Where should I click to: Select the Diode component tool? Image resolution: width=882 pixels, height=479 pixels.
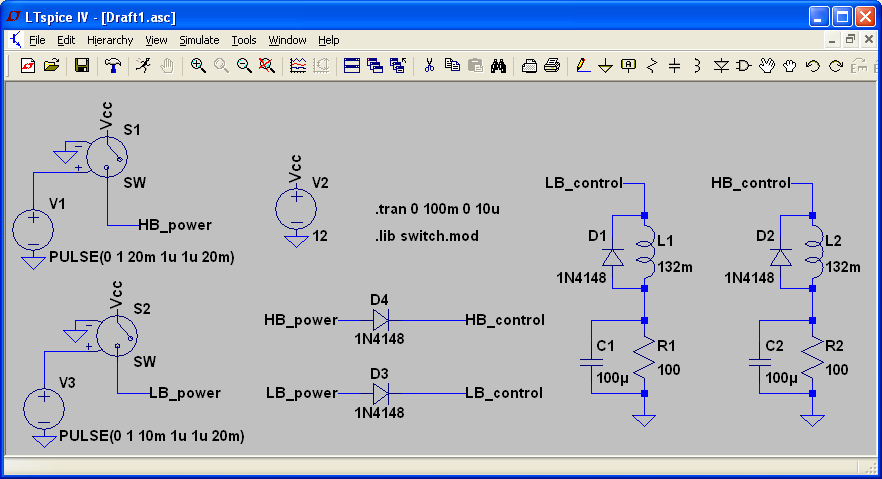[721, 66]
